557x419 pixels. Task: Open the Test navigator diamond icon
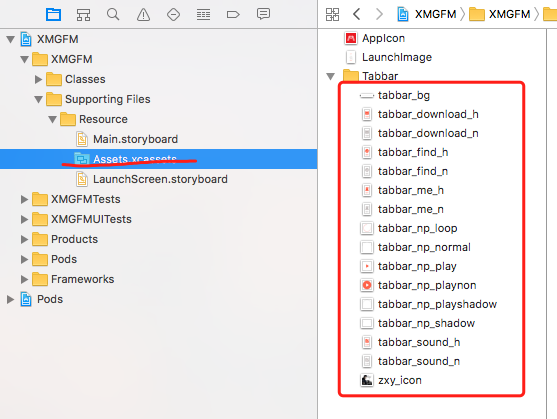[173, 15]
